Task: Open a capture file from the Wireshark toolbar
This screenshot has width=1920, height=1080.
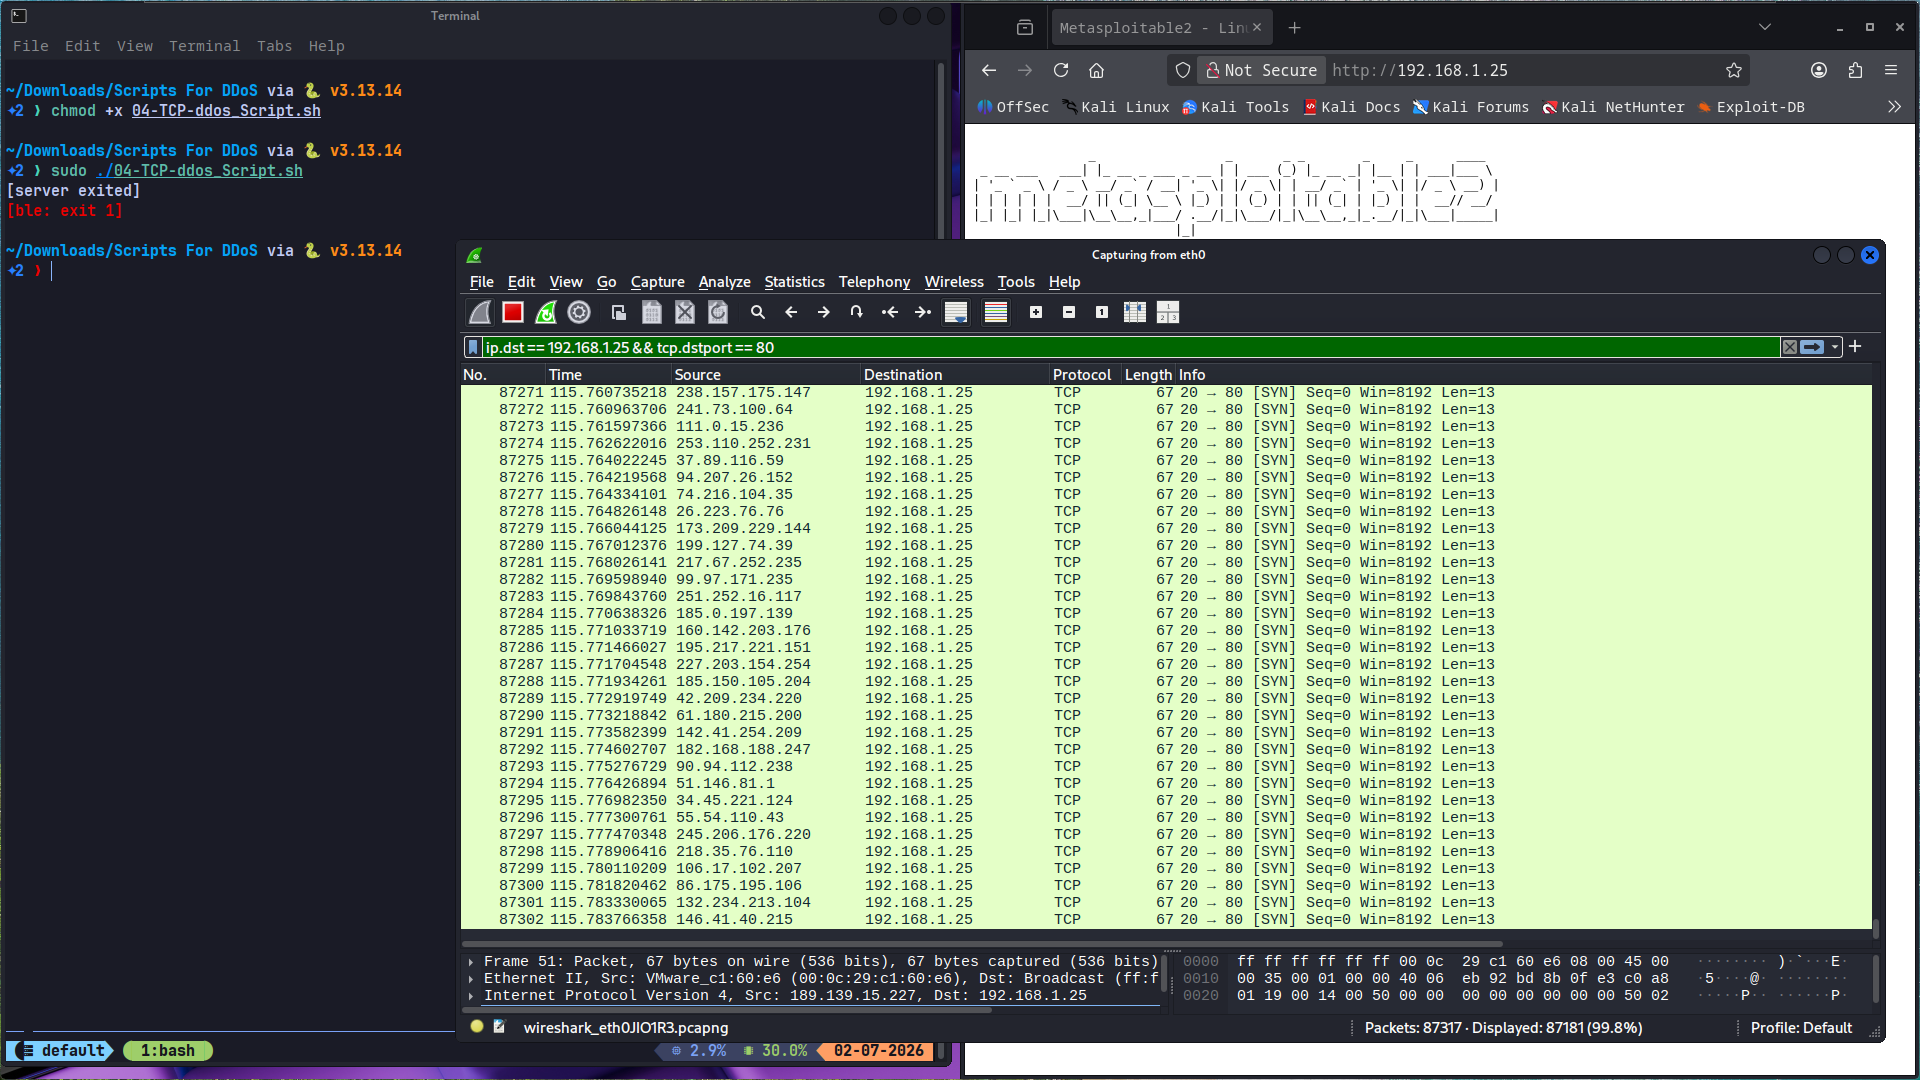Action: tap(619, 313)
